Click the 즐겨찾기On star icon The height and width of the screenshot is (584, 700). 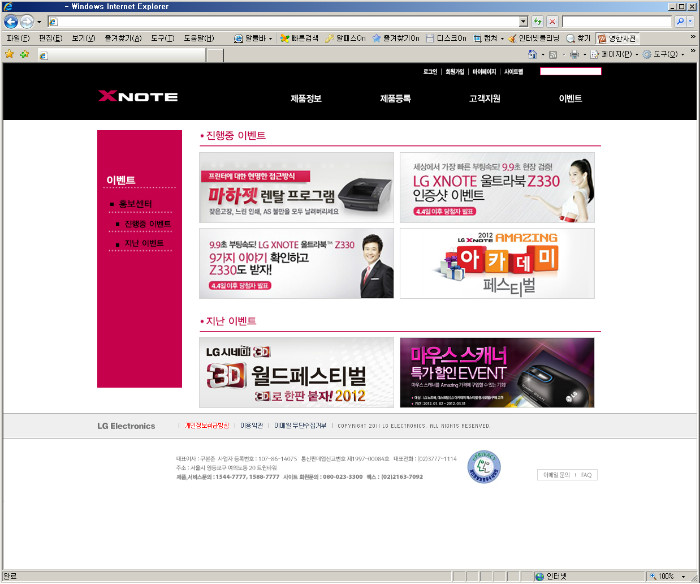[376, 39]
